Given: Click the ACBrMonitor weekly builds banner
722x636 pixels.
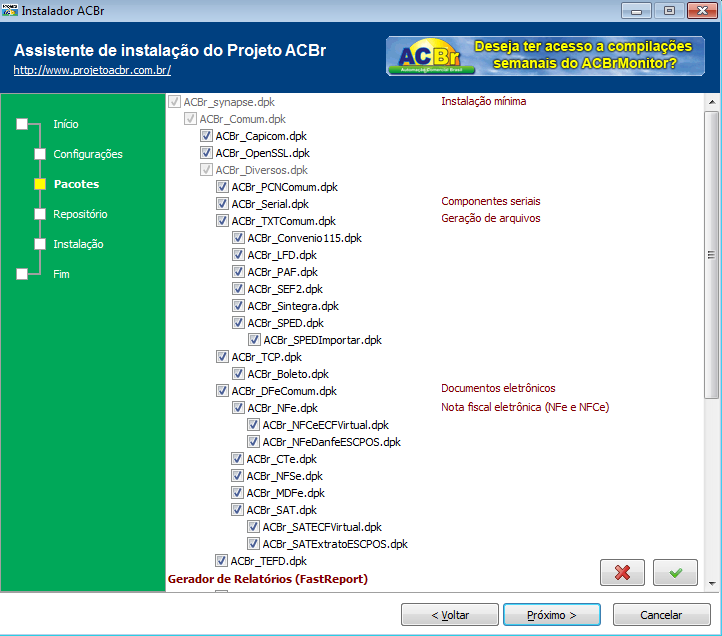Looking at the screenshot, I should click(545, 56).
